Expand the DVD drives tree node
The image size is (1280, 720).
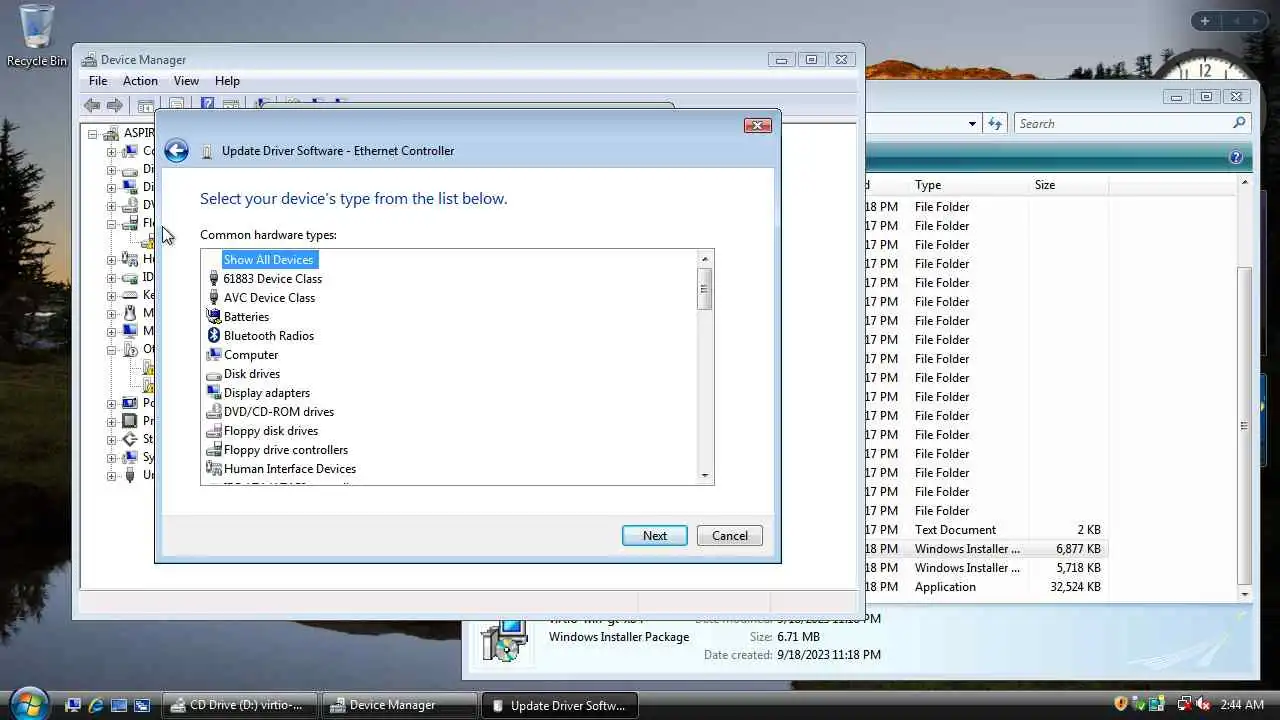point(112,205)
